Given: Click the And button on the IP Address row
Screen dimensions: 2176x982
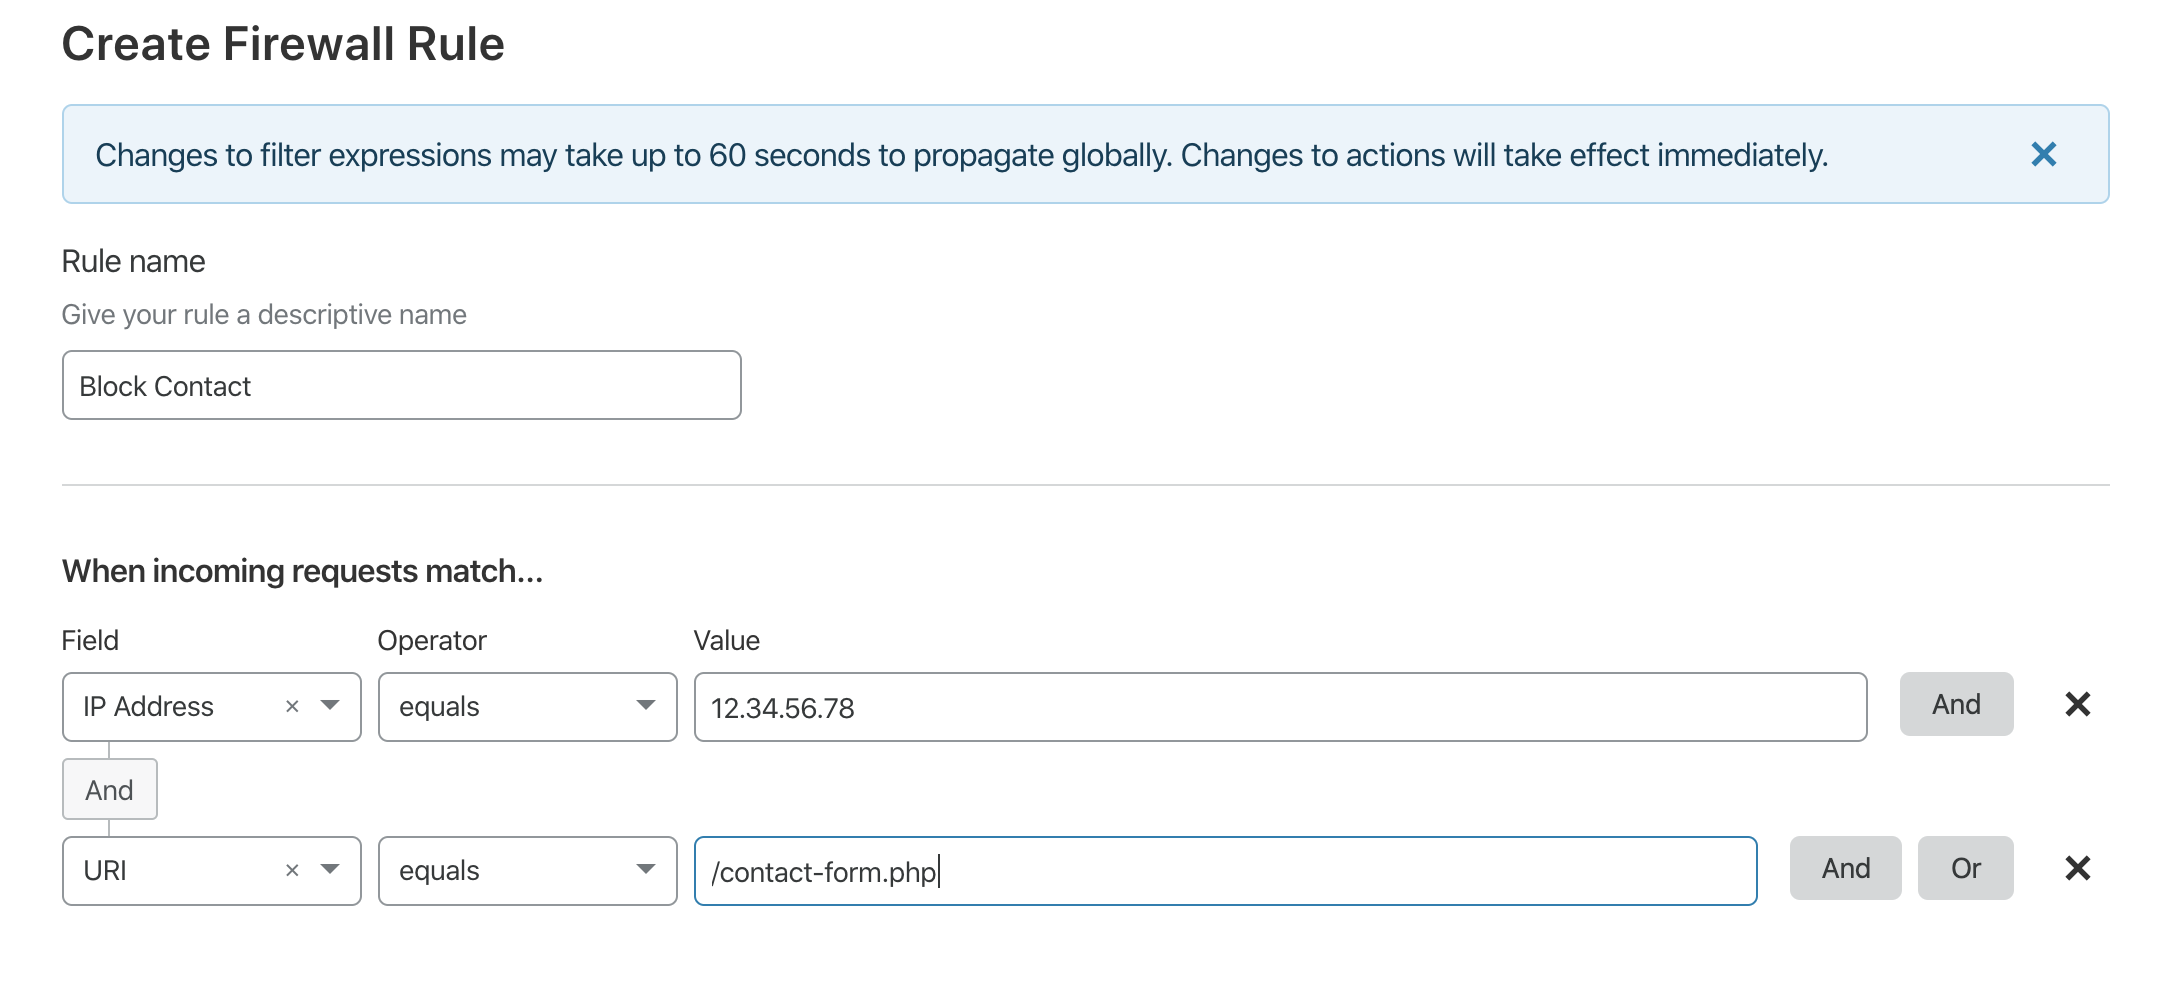Looking at the screenshot, I should click(x=1956, y=705).
